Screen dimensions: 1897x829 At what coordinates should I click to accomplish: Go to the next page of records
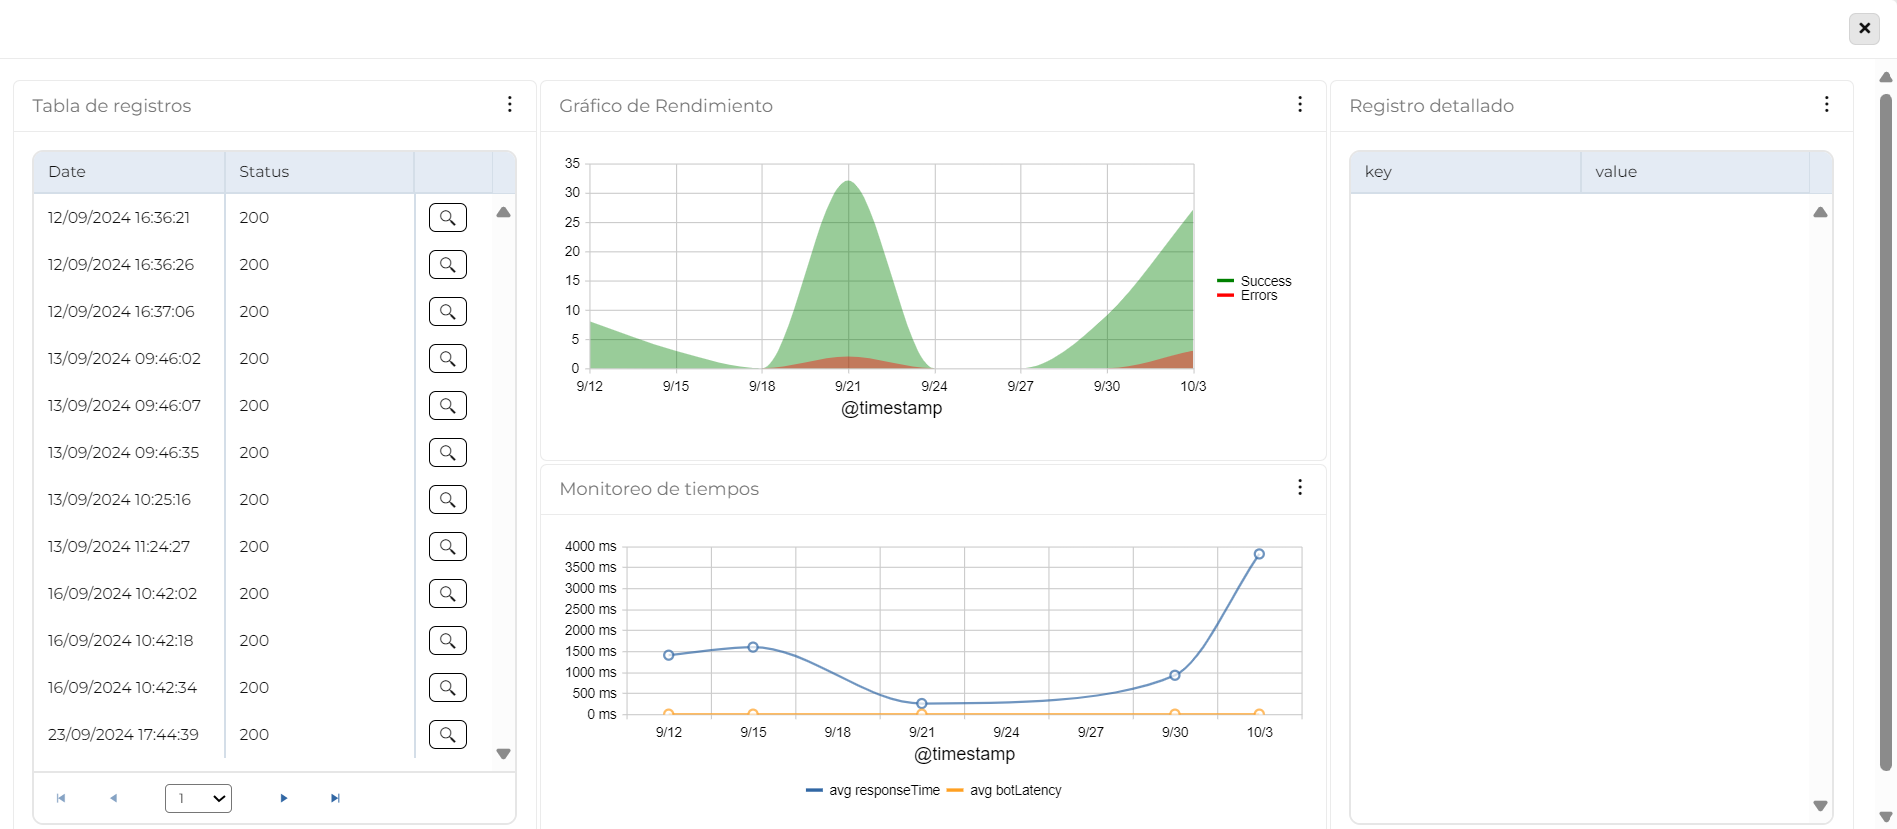[284, 798]
